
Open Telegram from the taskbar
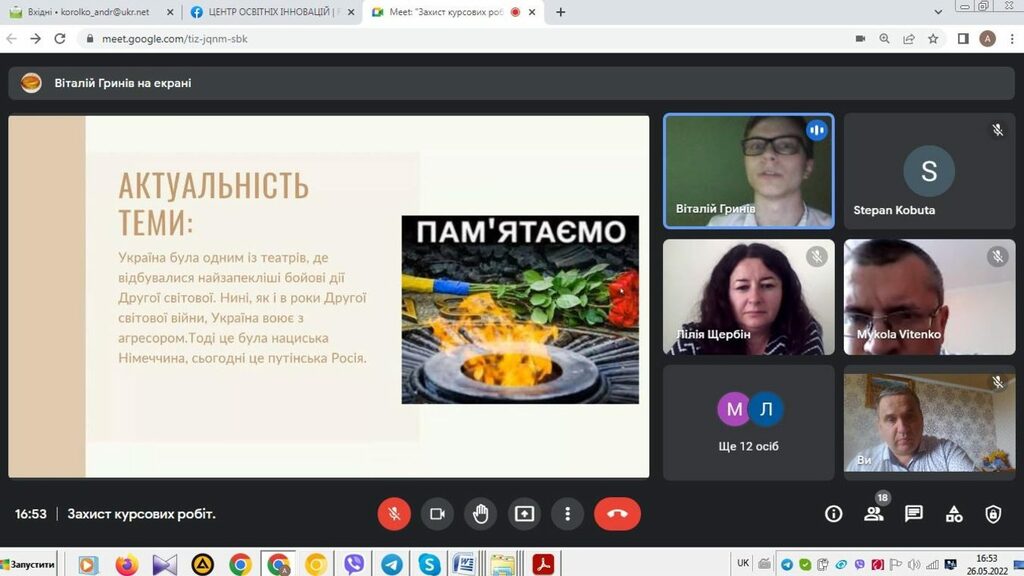tap(391, 564)
